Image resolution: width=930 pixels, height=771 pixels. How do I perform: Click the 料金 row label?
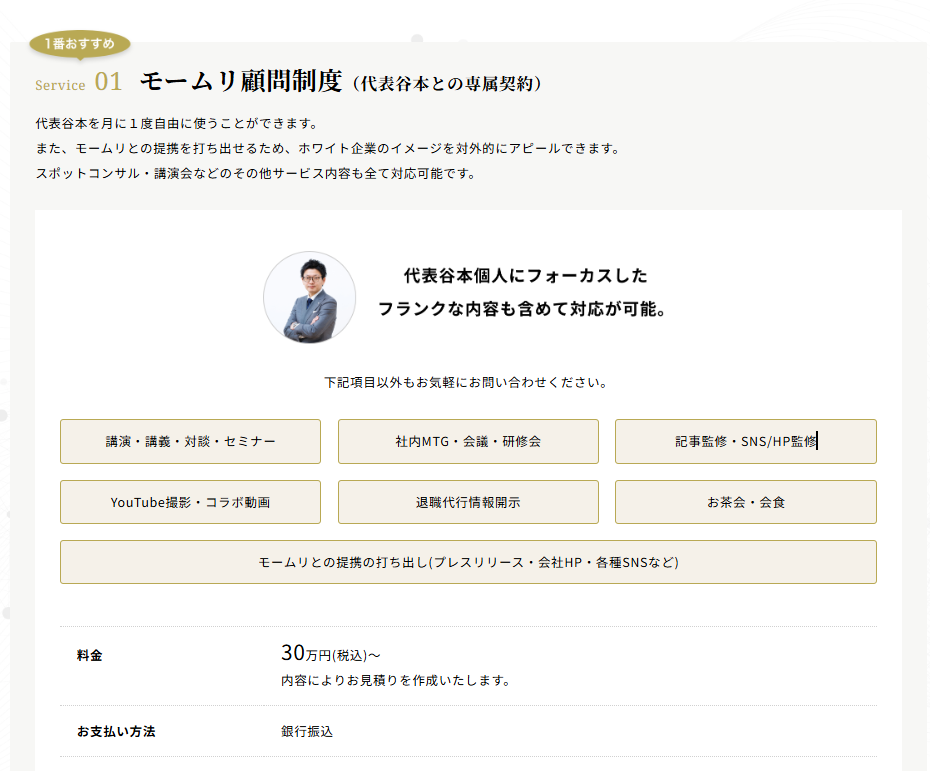coord(90,656)
